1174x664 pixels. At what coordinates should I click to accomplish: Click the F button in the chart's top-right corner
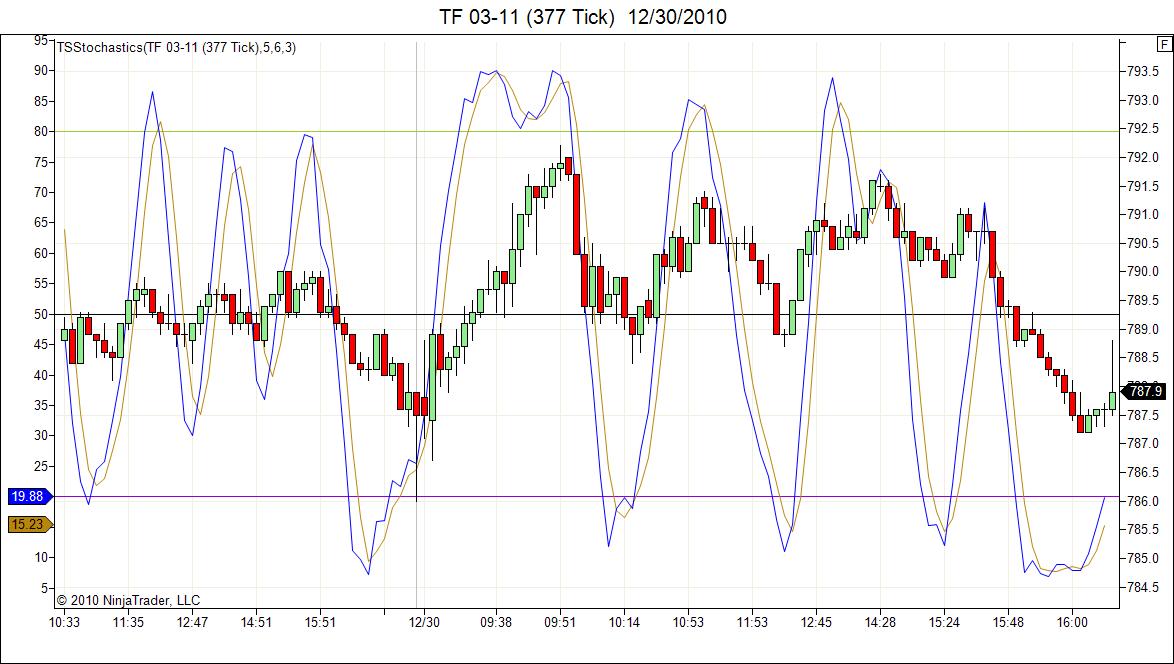pyautogui.click(x=1164, y=45)
